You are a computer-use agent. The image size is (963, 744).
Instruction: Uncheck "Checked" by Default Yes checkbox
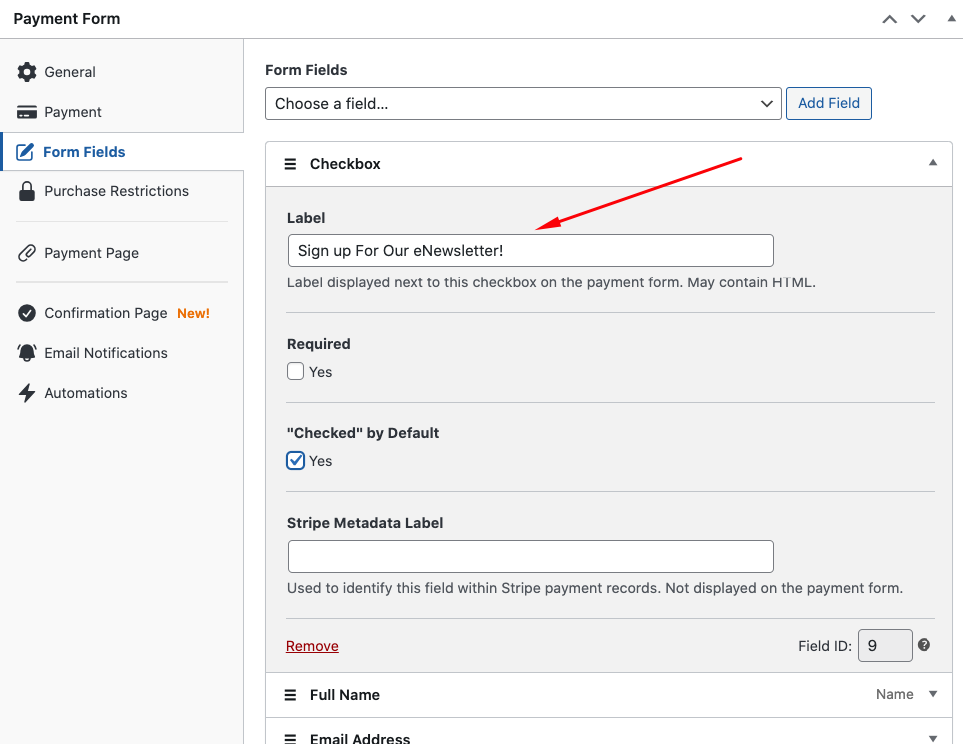pos(296,461)
